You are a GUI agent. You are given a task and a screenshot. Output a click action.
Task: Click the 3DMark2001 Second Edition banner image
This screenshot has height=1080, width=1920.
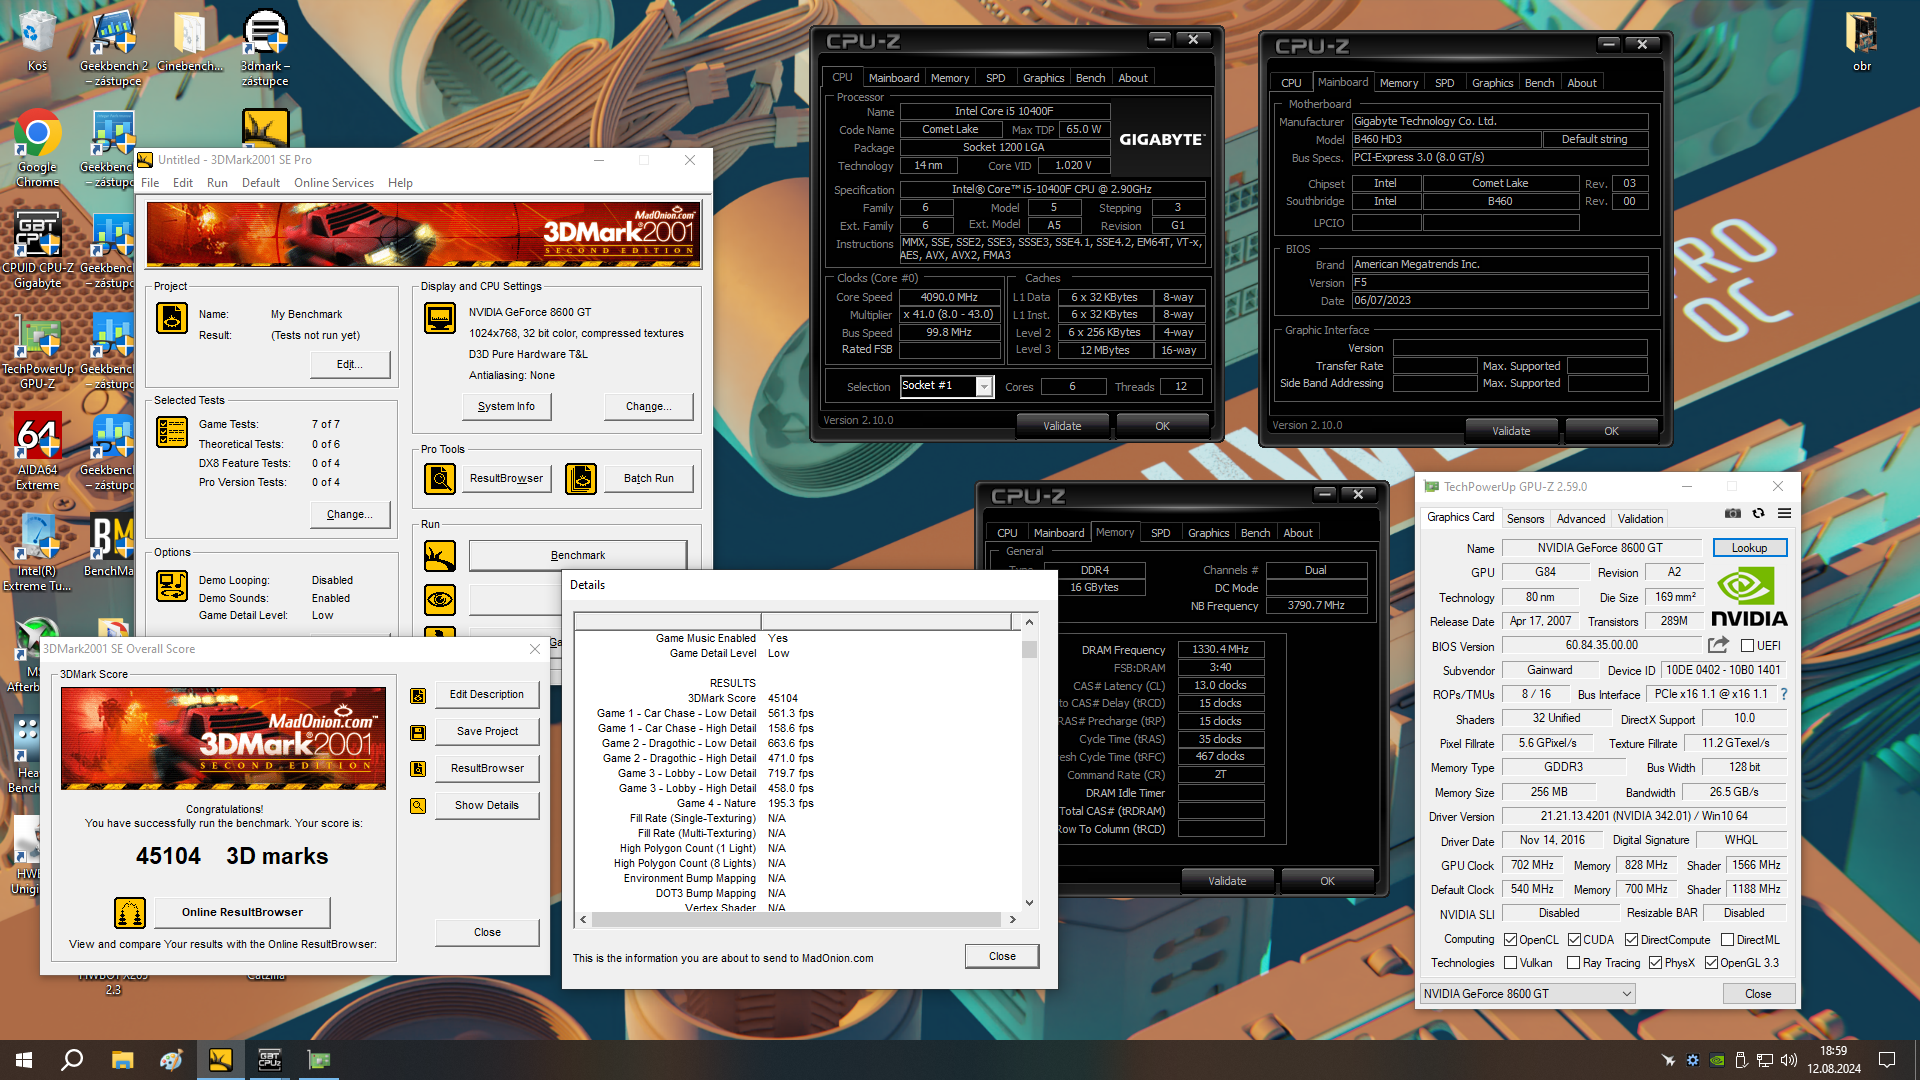(424, 234)
